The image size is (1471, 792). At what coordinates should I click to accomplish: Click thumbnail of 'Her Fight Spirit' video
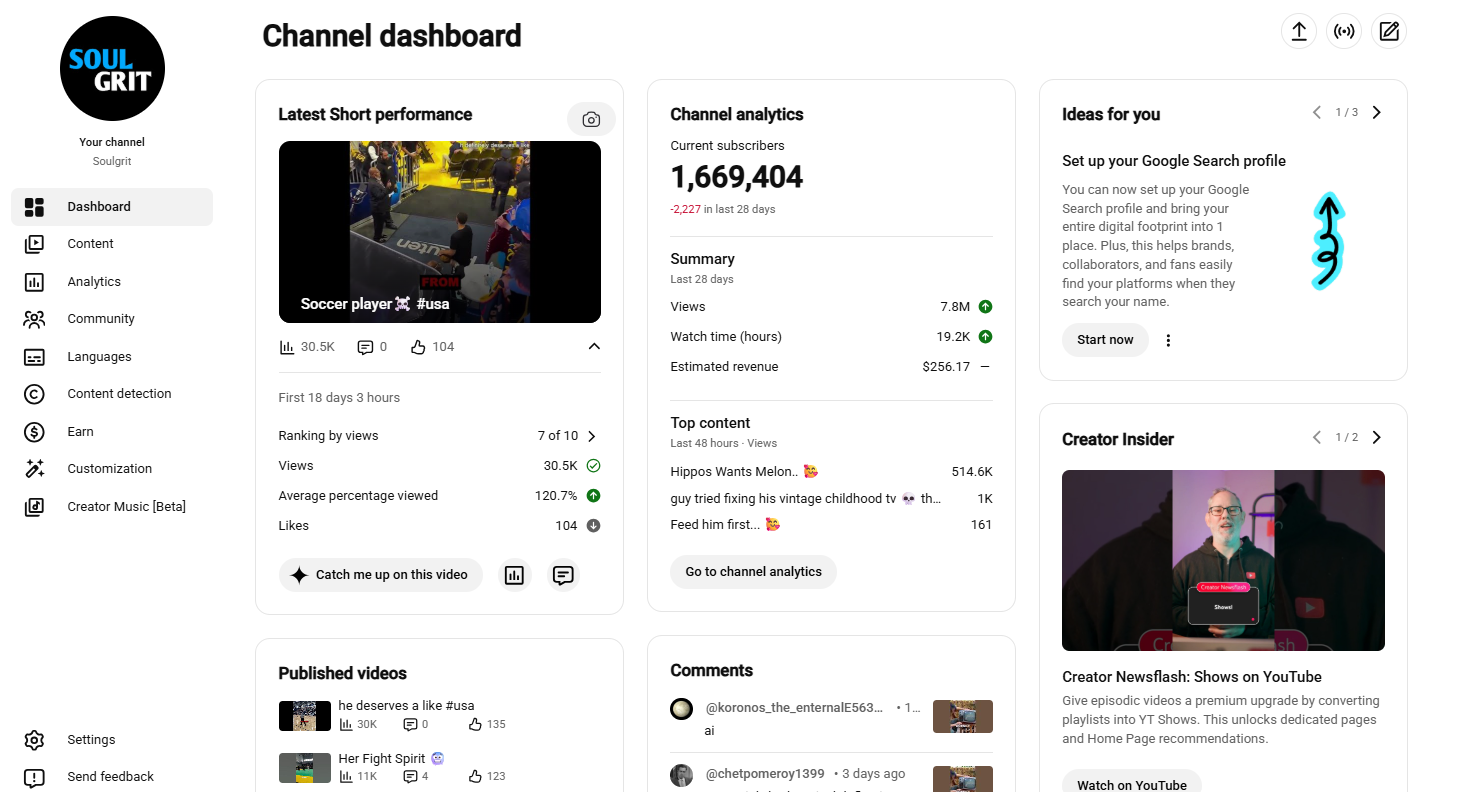click(305, 768)
